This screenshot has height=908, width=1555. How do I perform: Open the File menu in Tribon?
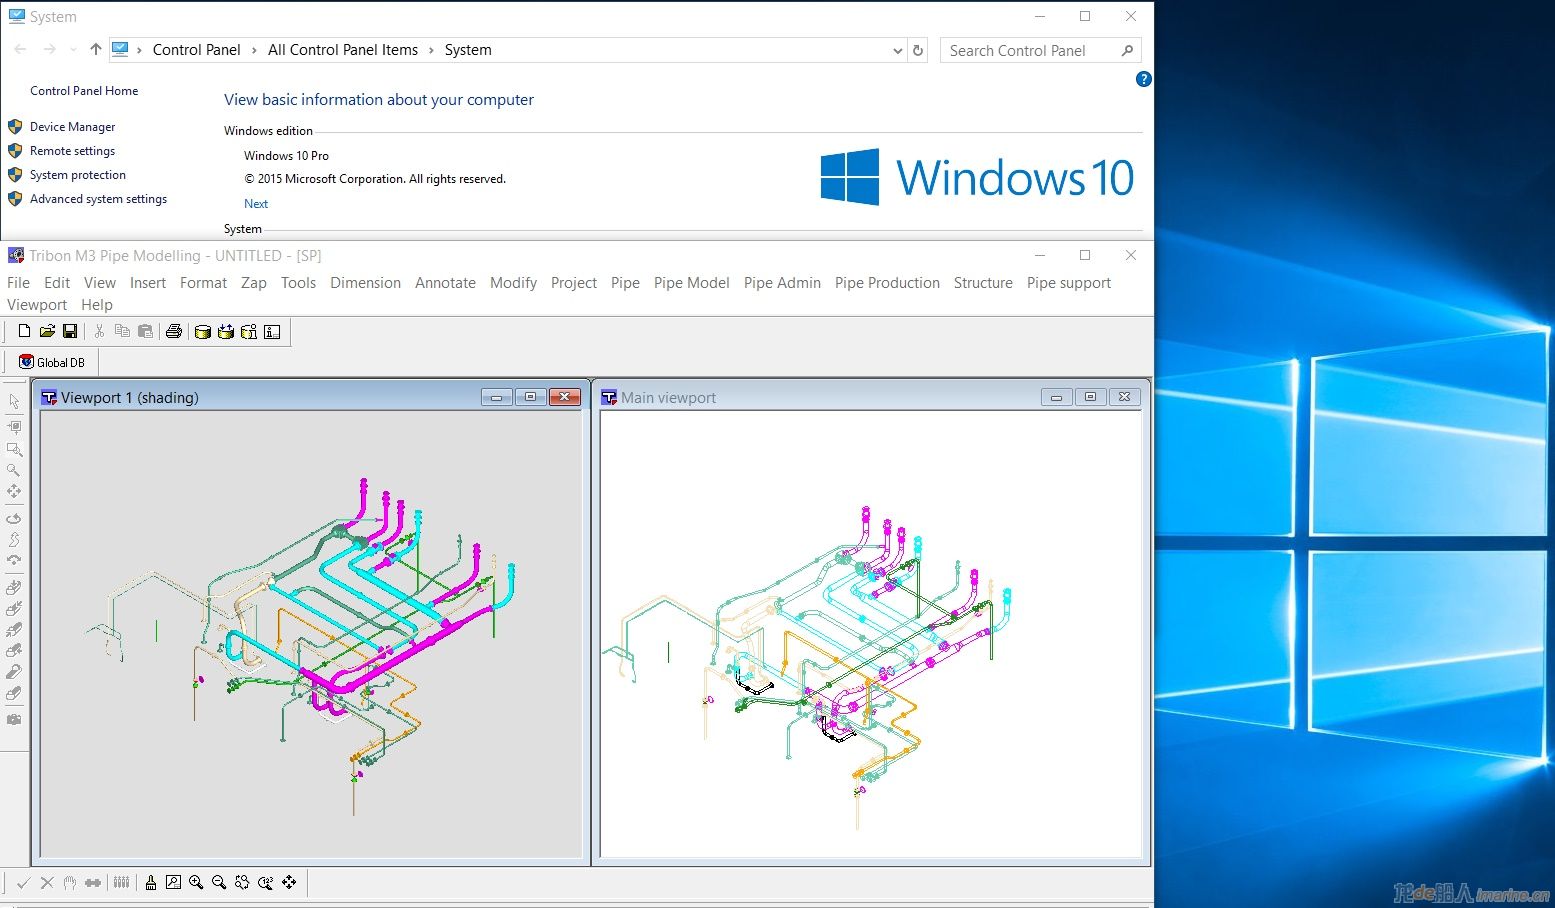pyautogui.click(x=18, y=283)
